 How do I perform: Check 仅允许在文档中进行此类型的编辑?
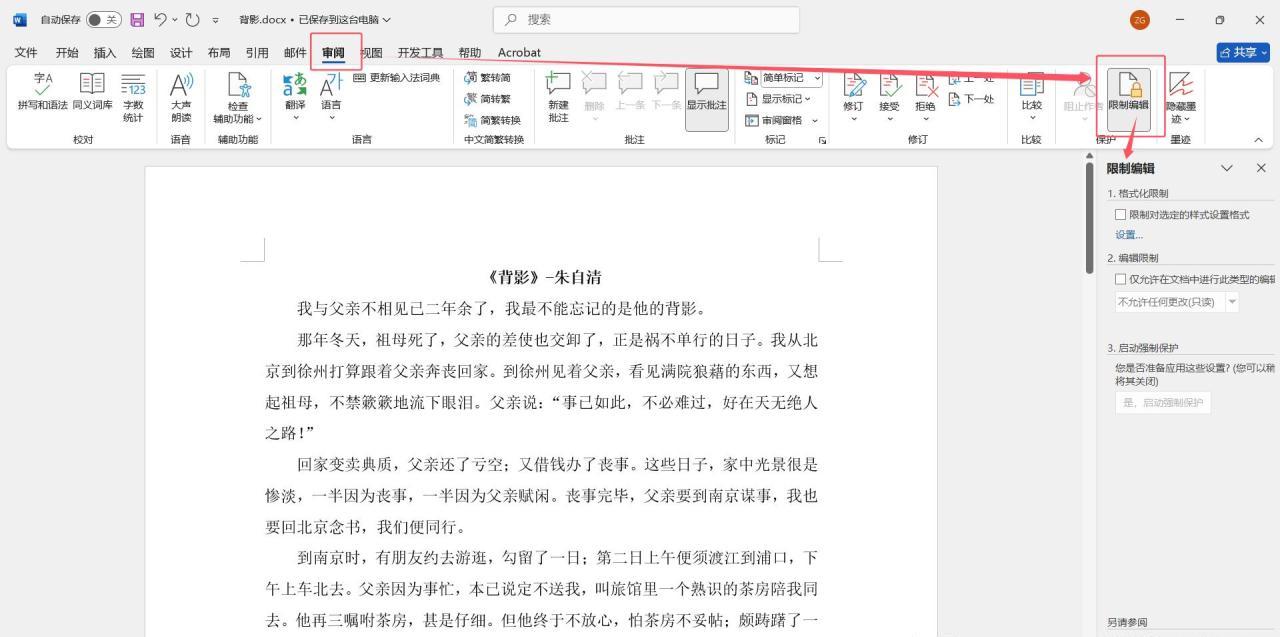click(x=1120, y=279)
